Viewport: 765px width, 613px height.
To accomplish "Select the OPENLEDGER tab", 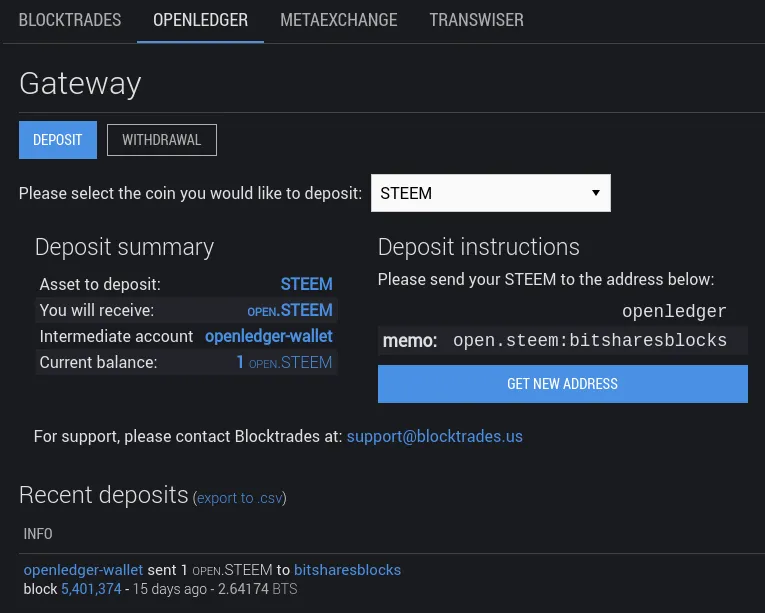I will 201,20.
